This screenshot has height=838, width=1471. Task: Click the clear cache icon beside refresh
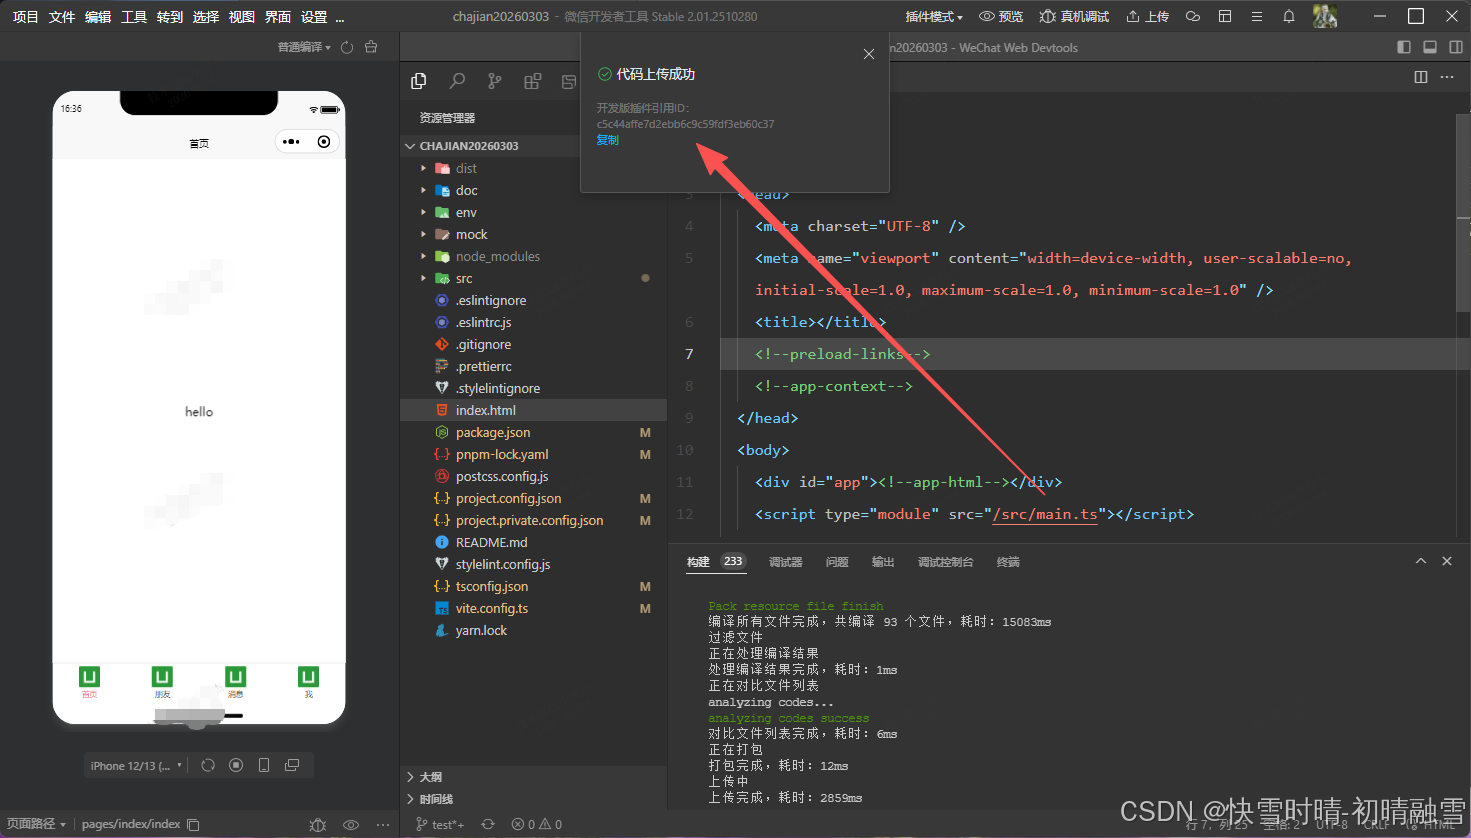click(x=371, y=47)
